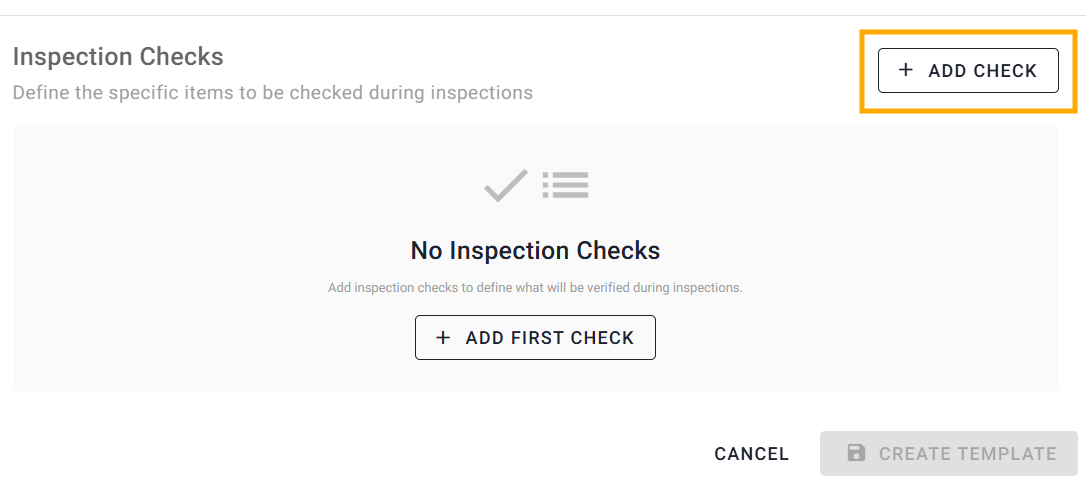This screenshot has width=1086, height=482.
Task: Click the "Inspection Checks" section title
Action: [118, 56]
